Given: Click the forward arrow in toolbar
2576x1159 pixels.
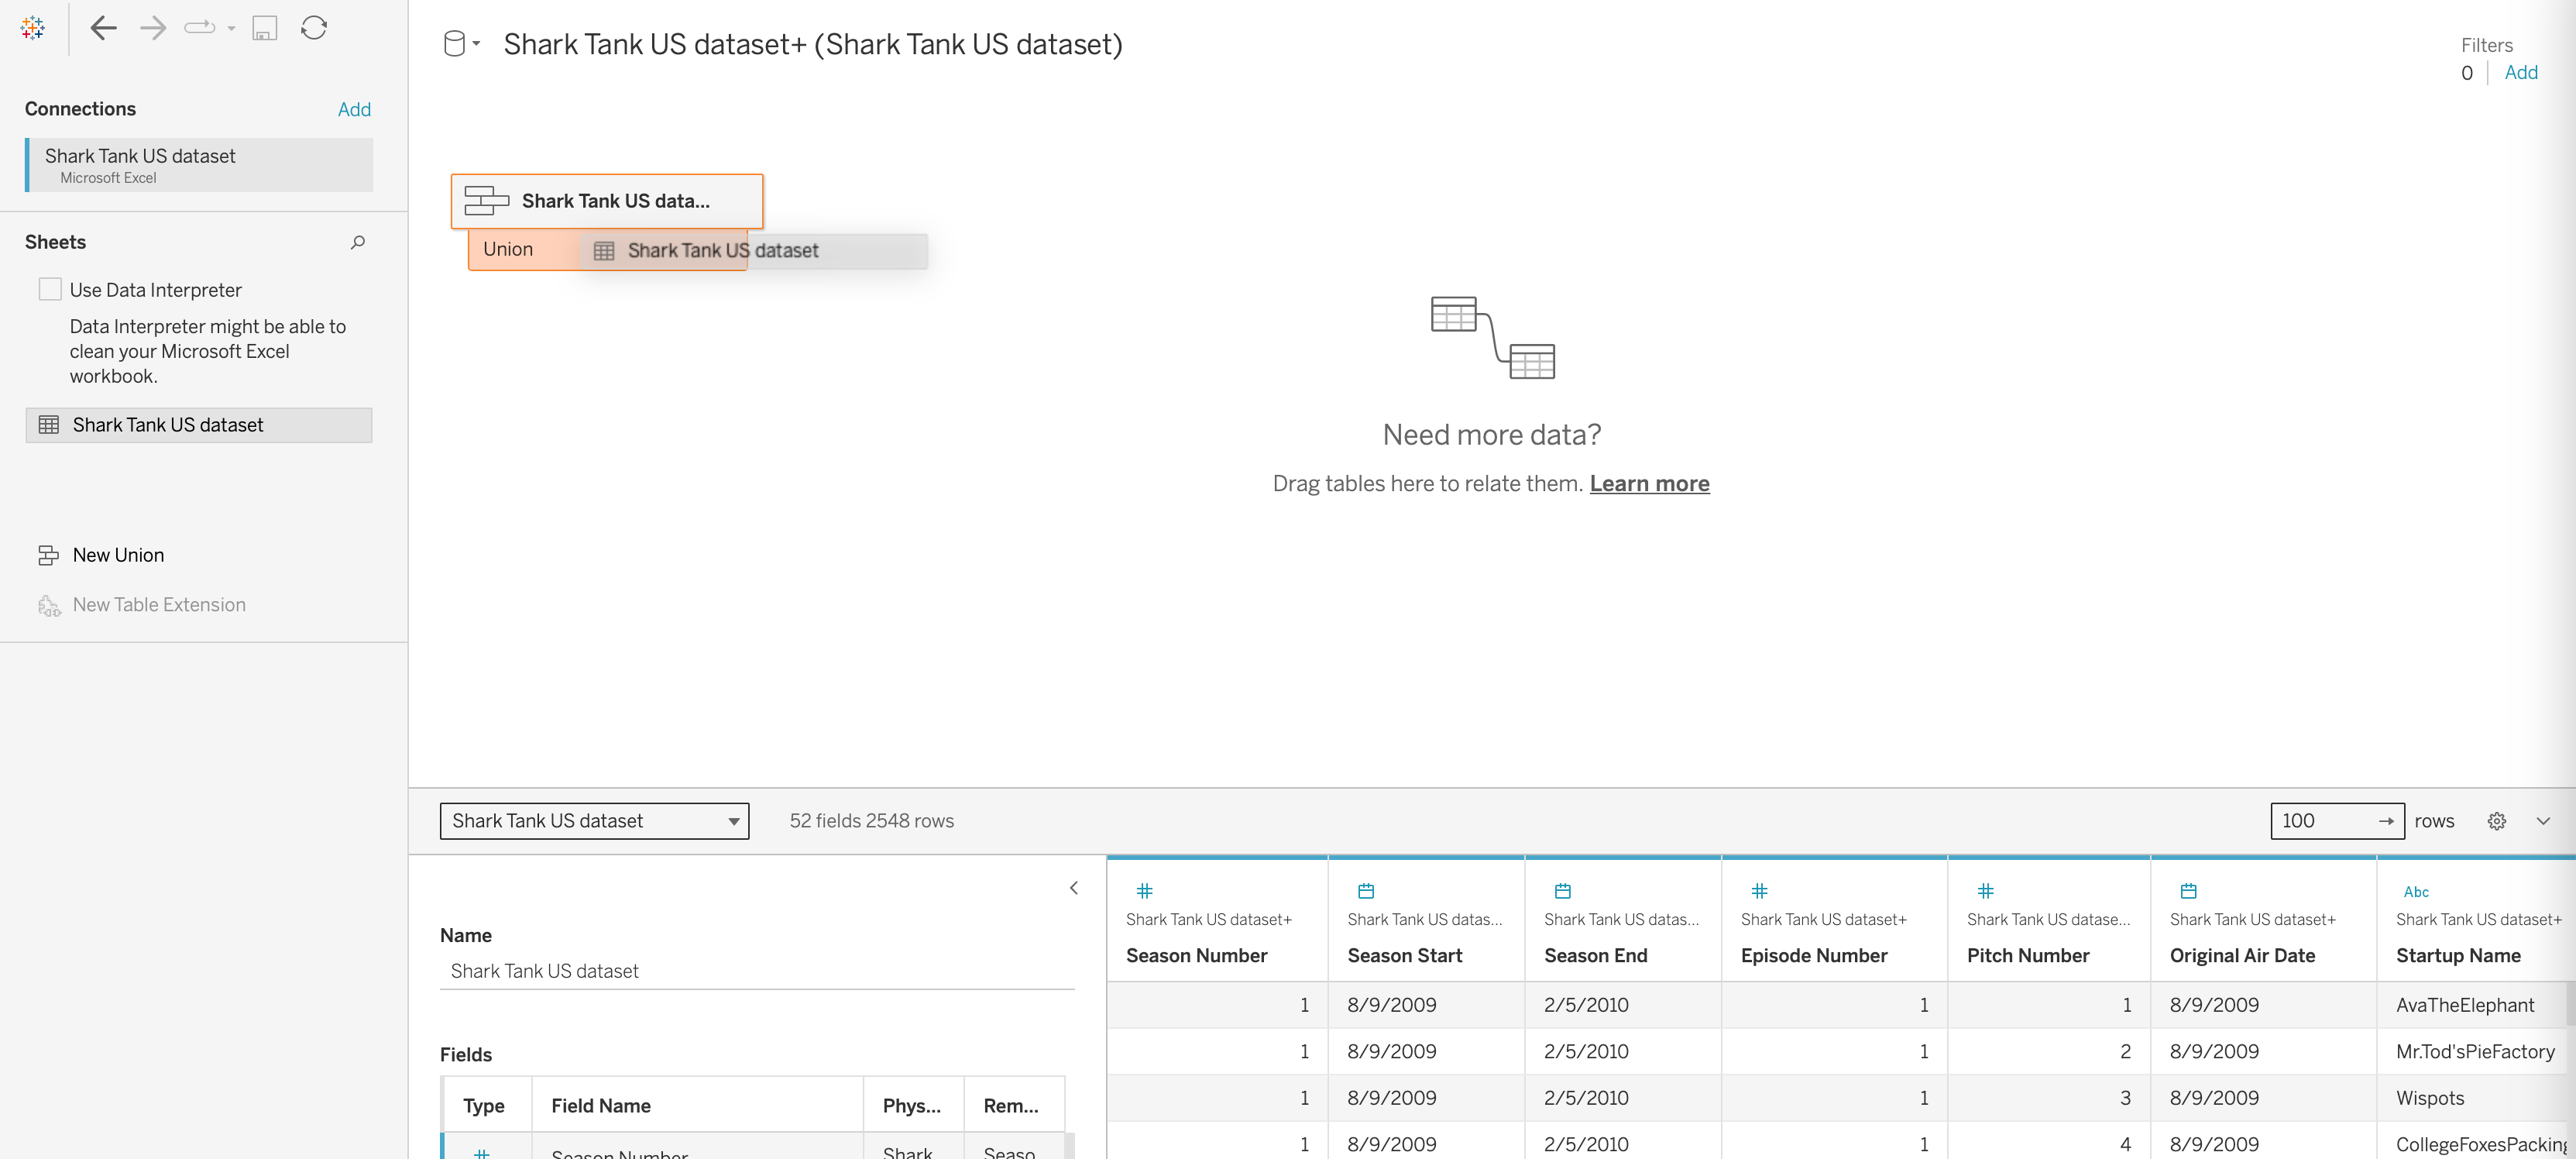Looking at the screenshot, I should tap(153, 28).
